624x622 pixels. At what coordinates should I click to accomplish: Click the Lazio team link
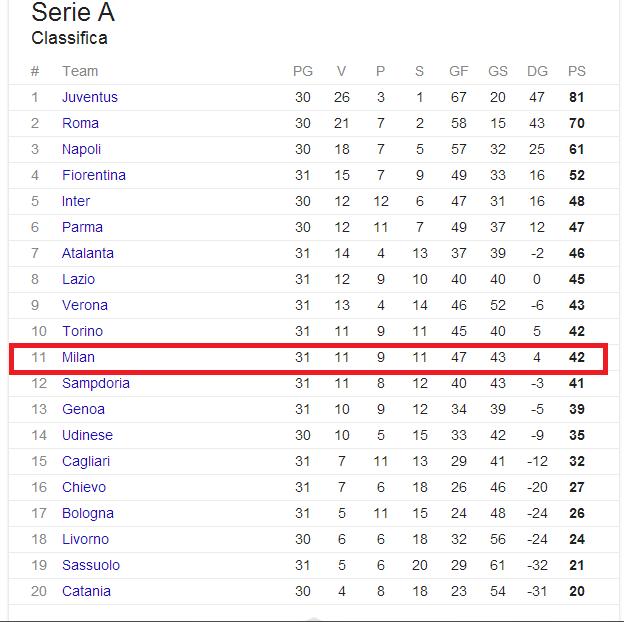tap(78, 279)
